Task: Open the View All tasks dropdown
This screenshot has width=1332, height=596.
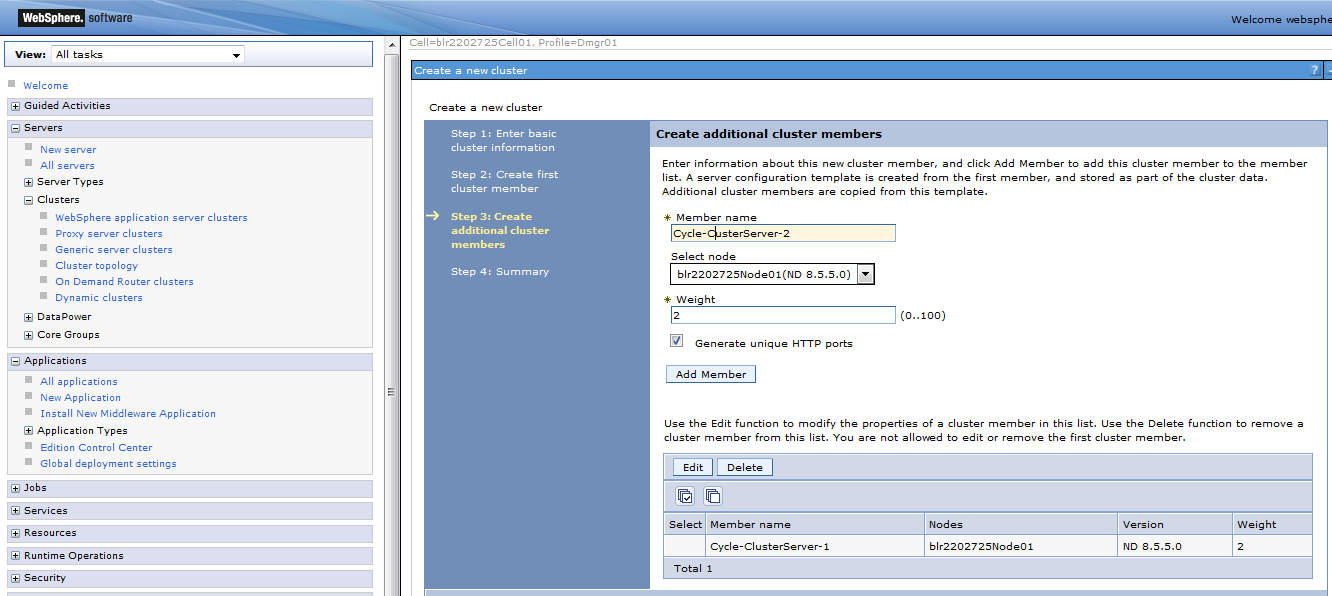Action: click(x=235, y=53)
